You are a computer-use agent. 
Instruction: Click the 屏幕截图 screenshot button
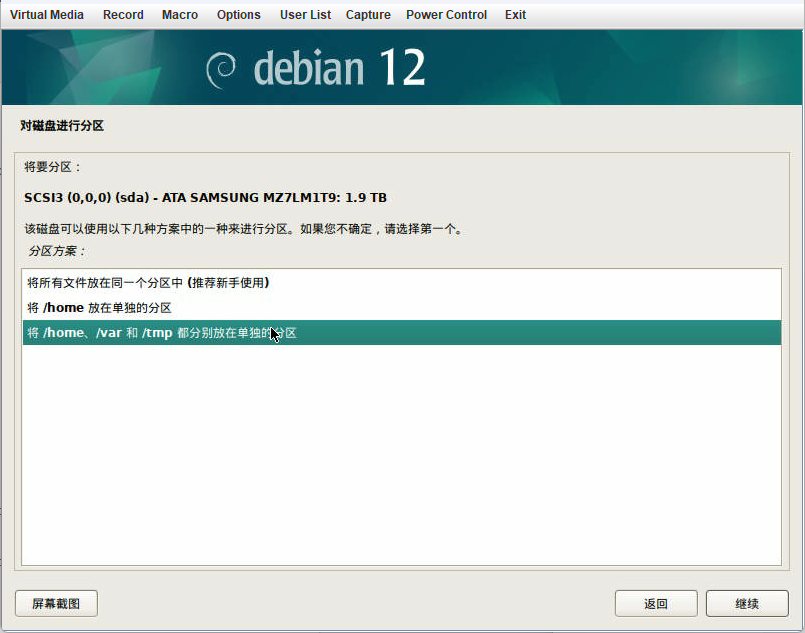tap(56, 603)
